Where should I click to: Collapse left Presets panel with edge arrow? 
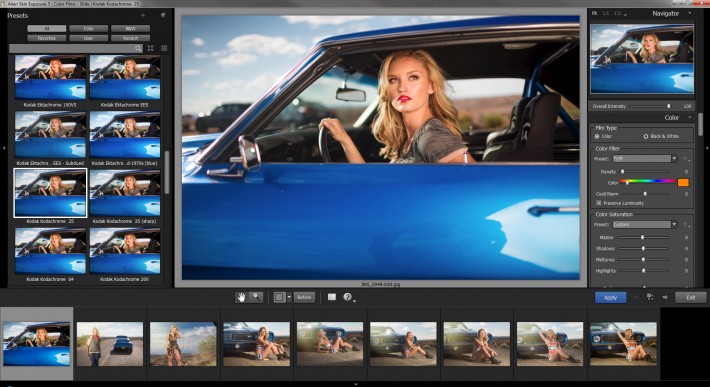pyautogui.click(x=4, y=148)
